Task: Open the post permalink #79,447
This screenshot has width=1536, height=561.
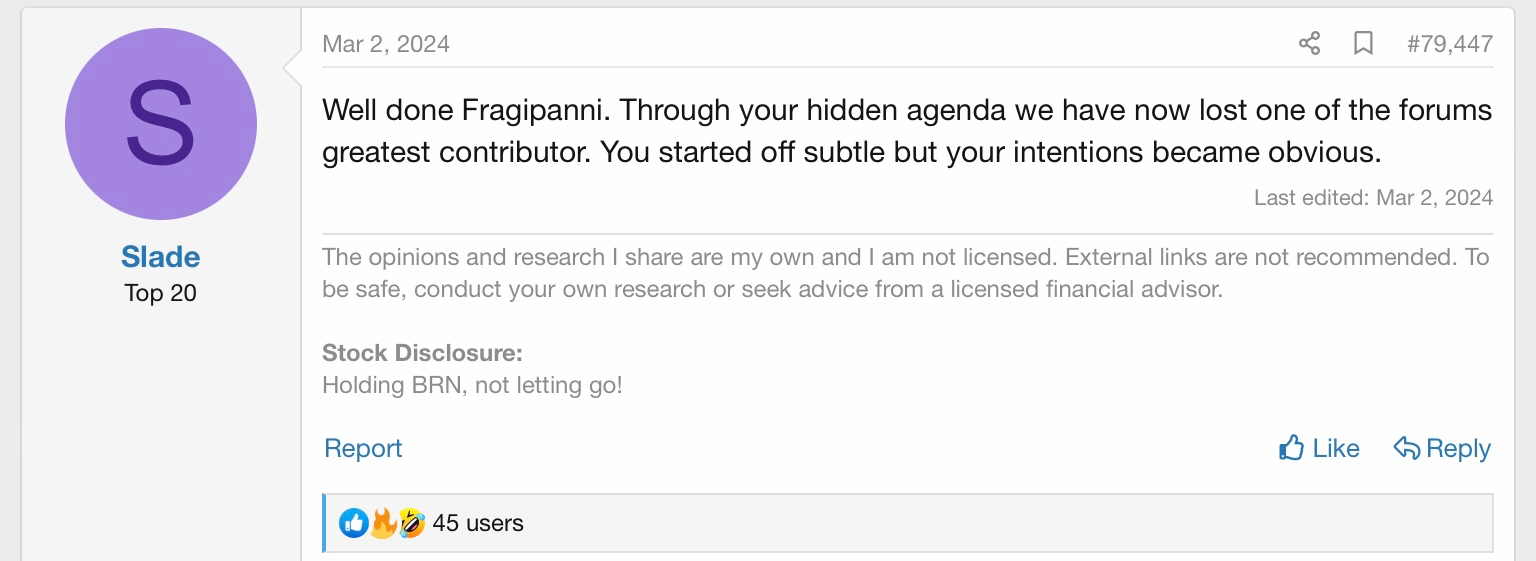Action: click(x=1449, y=44)
